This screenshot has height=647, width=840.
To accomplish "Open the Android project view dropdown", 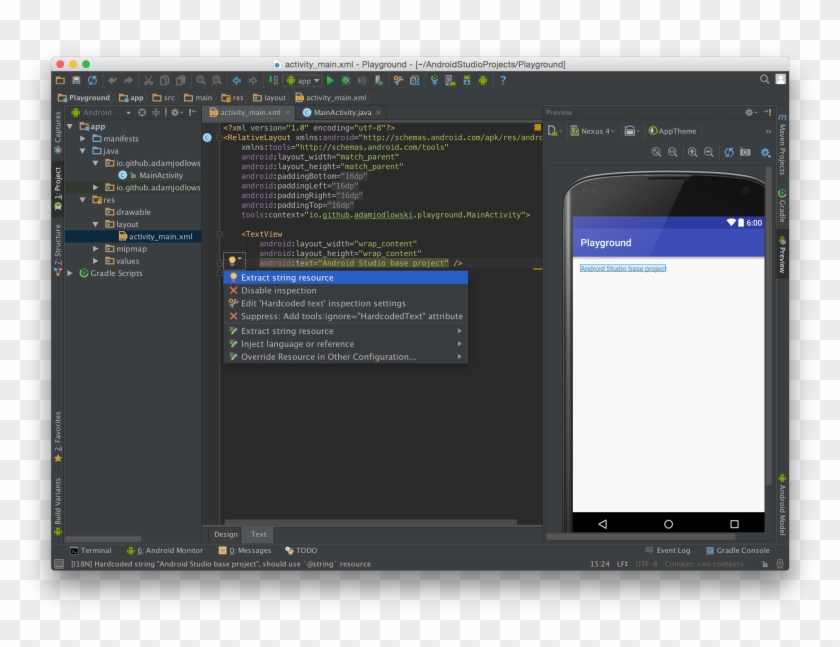I will pos(101,112).
